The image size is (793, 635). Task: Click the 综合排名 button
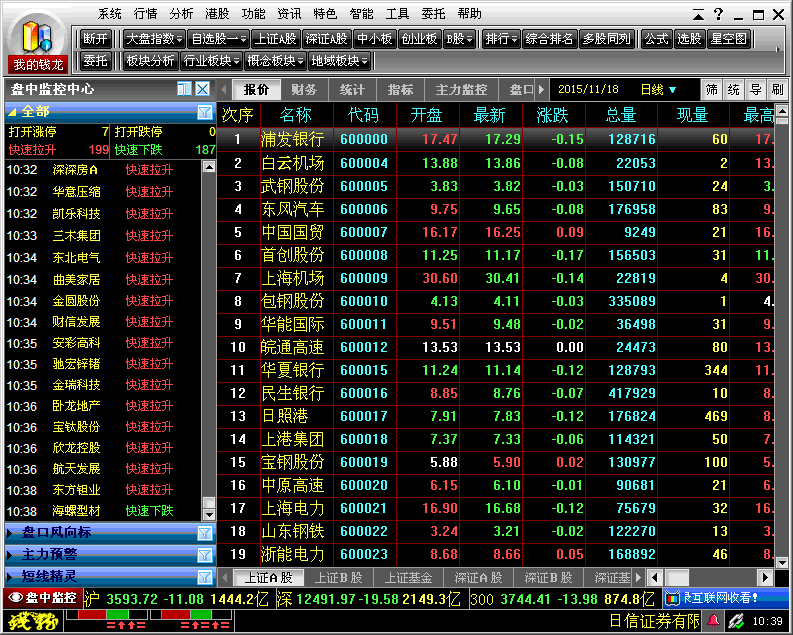pyautogui.click(x=549, y=39)
